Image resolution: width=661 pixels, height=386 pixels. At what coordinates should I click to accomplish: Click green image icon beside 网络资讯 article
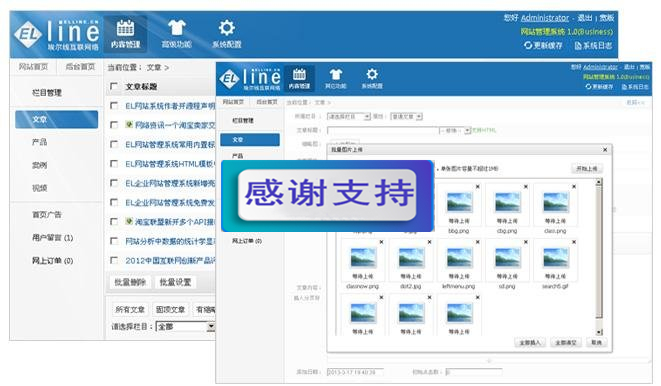pyautogui.click(x=129, y=124)
